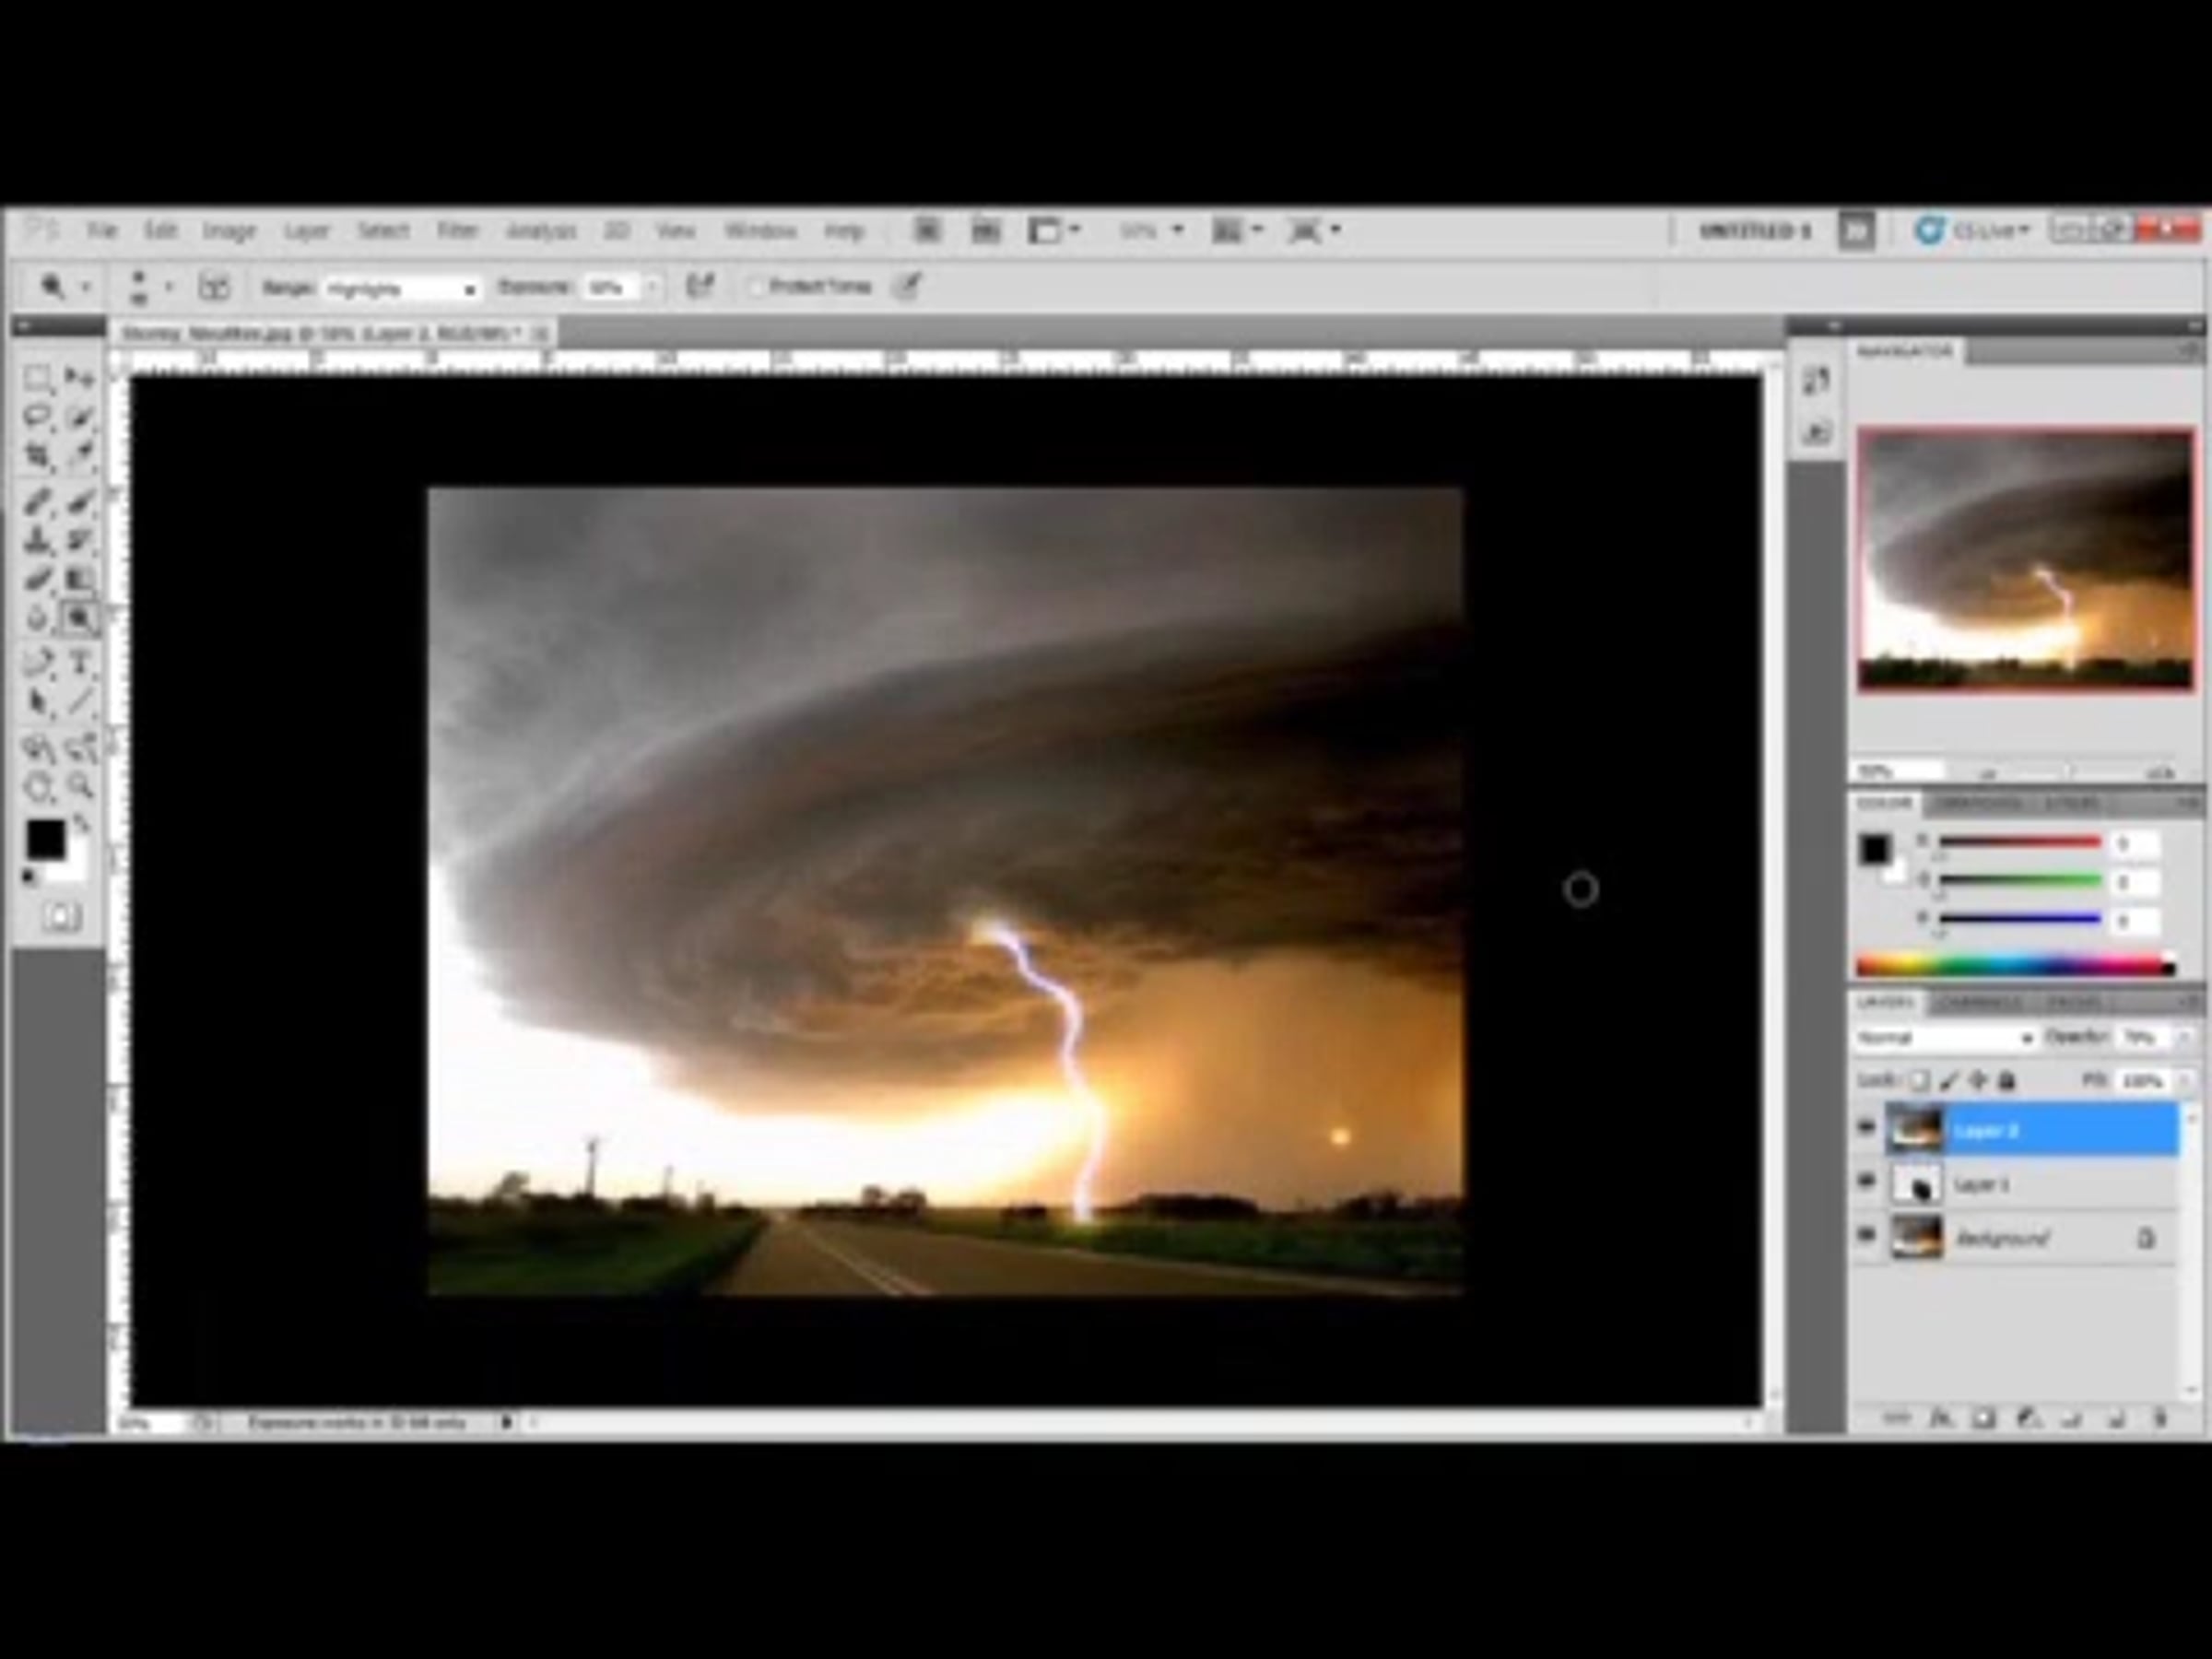Click the foreground color swatch in toolbox
The height and width of the screenshot is (1659, 2212).
click(x=45, y=839)
